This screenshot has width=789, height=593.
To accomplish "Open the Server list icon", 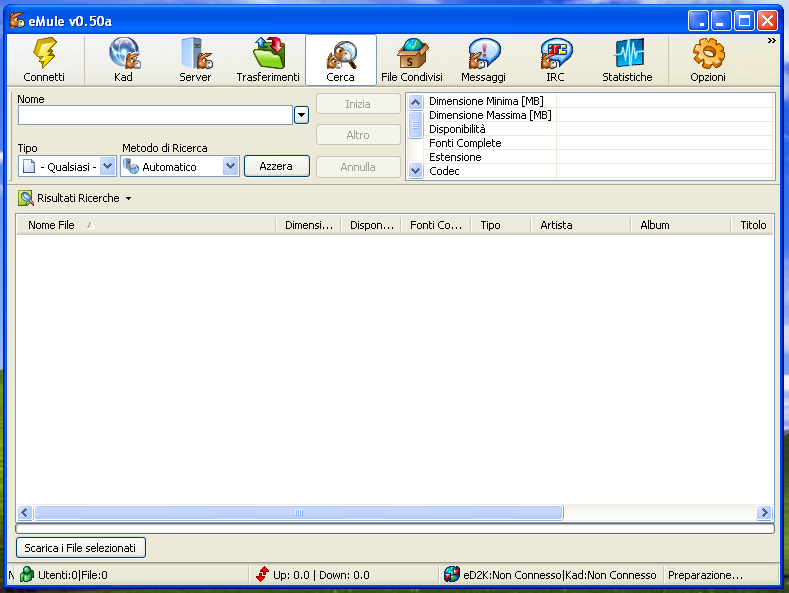I will tap(195, 55).
